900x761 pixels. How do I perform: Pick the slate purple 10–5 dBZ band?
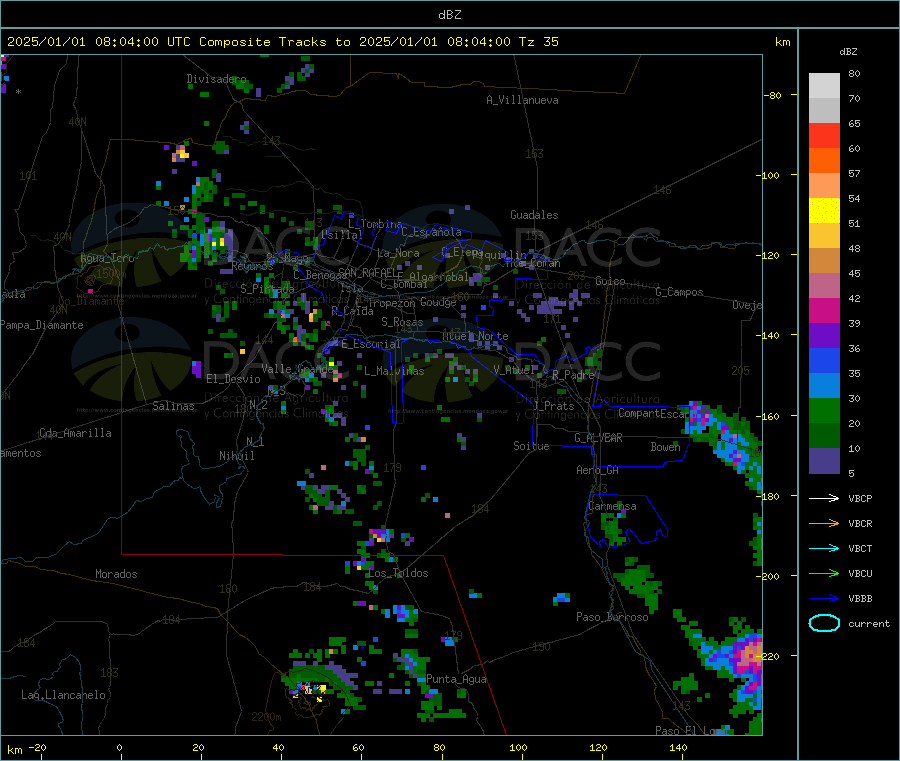[824, 461]
